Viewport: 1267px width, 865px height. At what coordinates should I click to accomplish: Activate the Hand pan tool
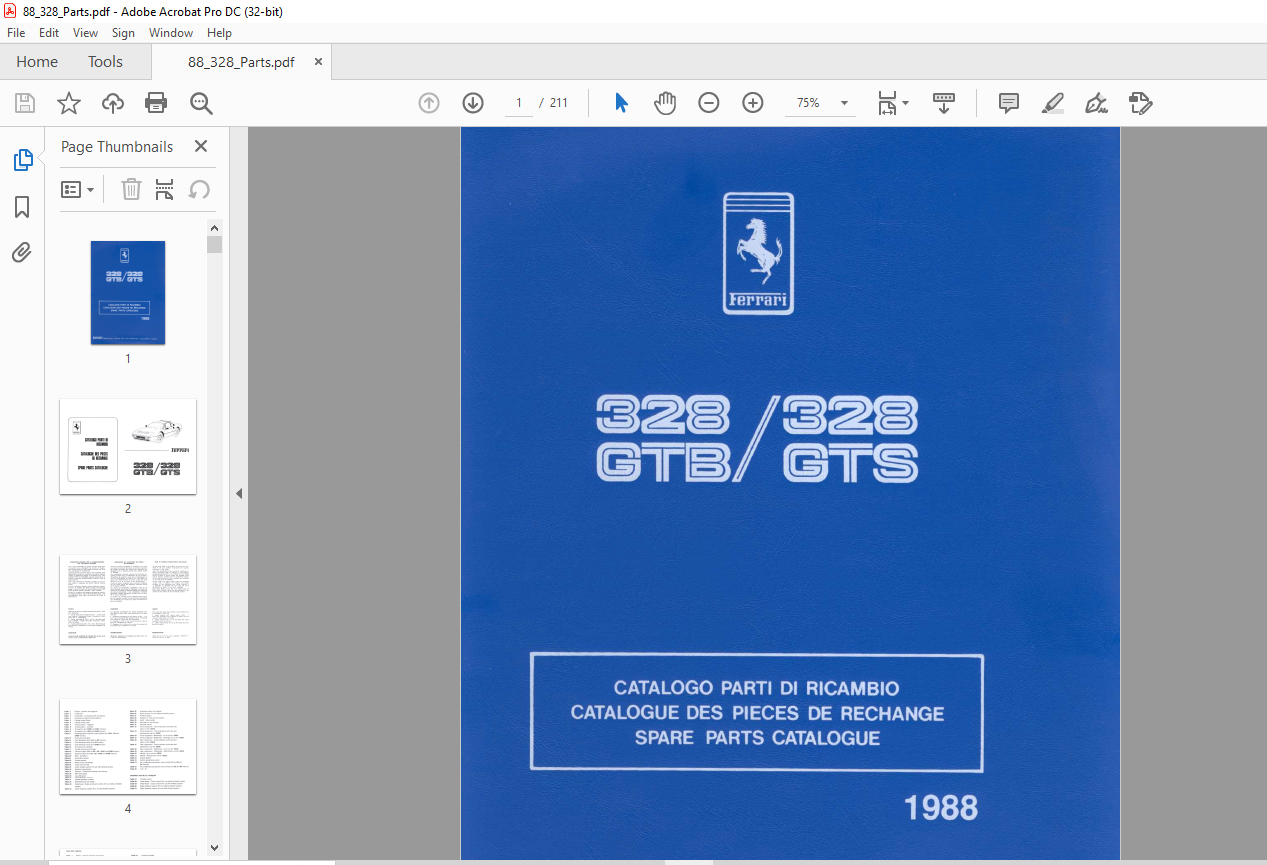click(665, 103)
